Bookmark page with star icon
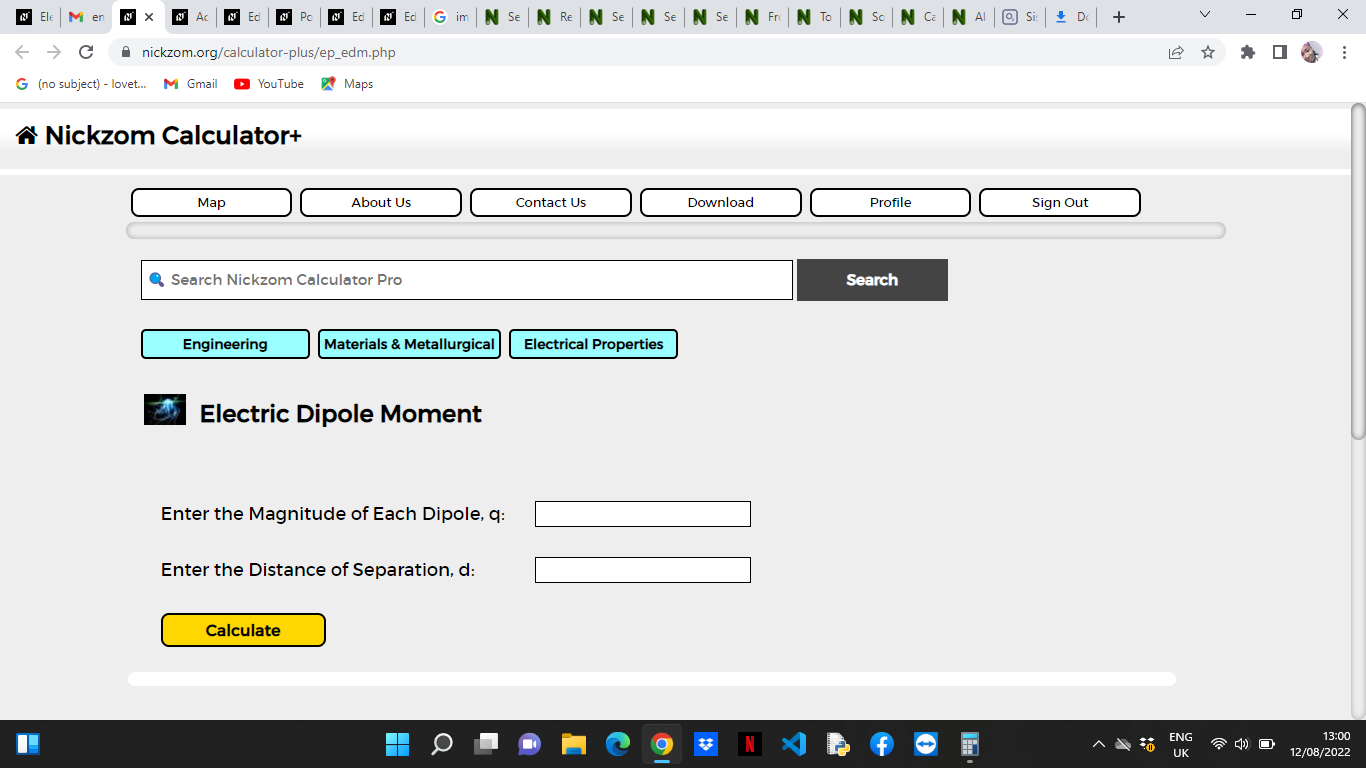This screenshot has height=768, width=1366. (x=1208, y=52)
